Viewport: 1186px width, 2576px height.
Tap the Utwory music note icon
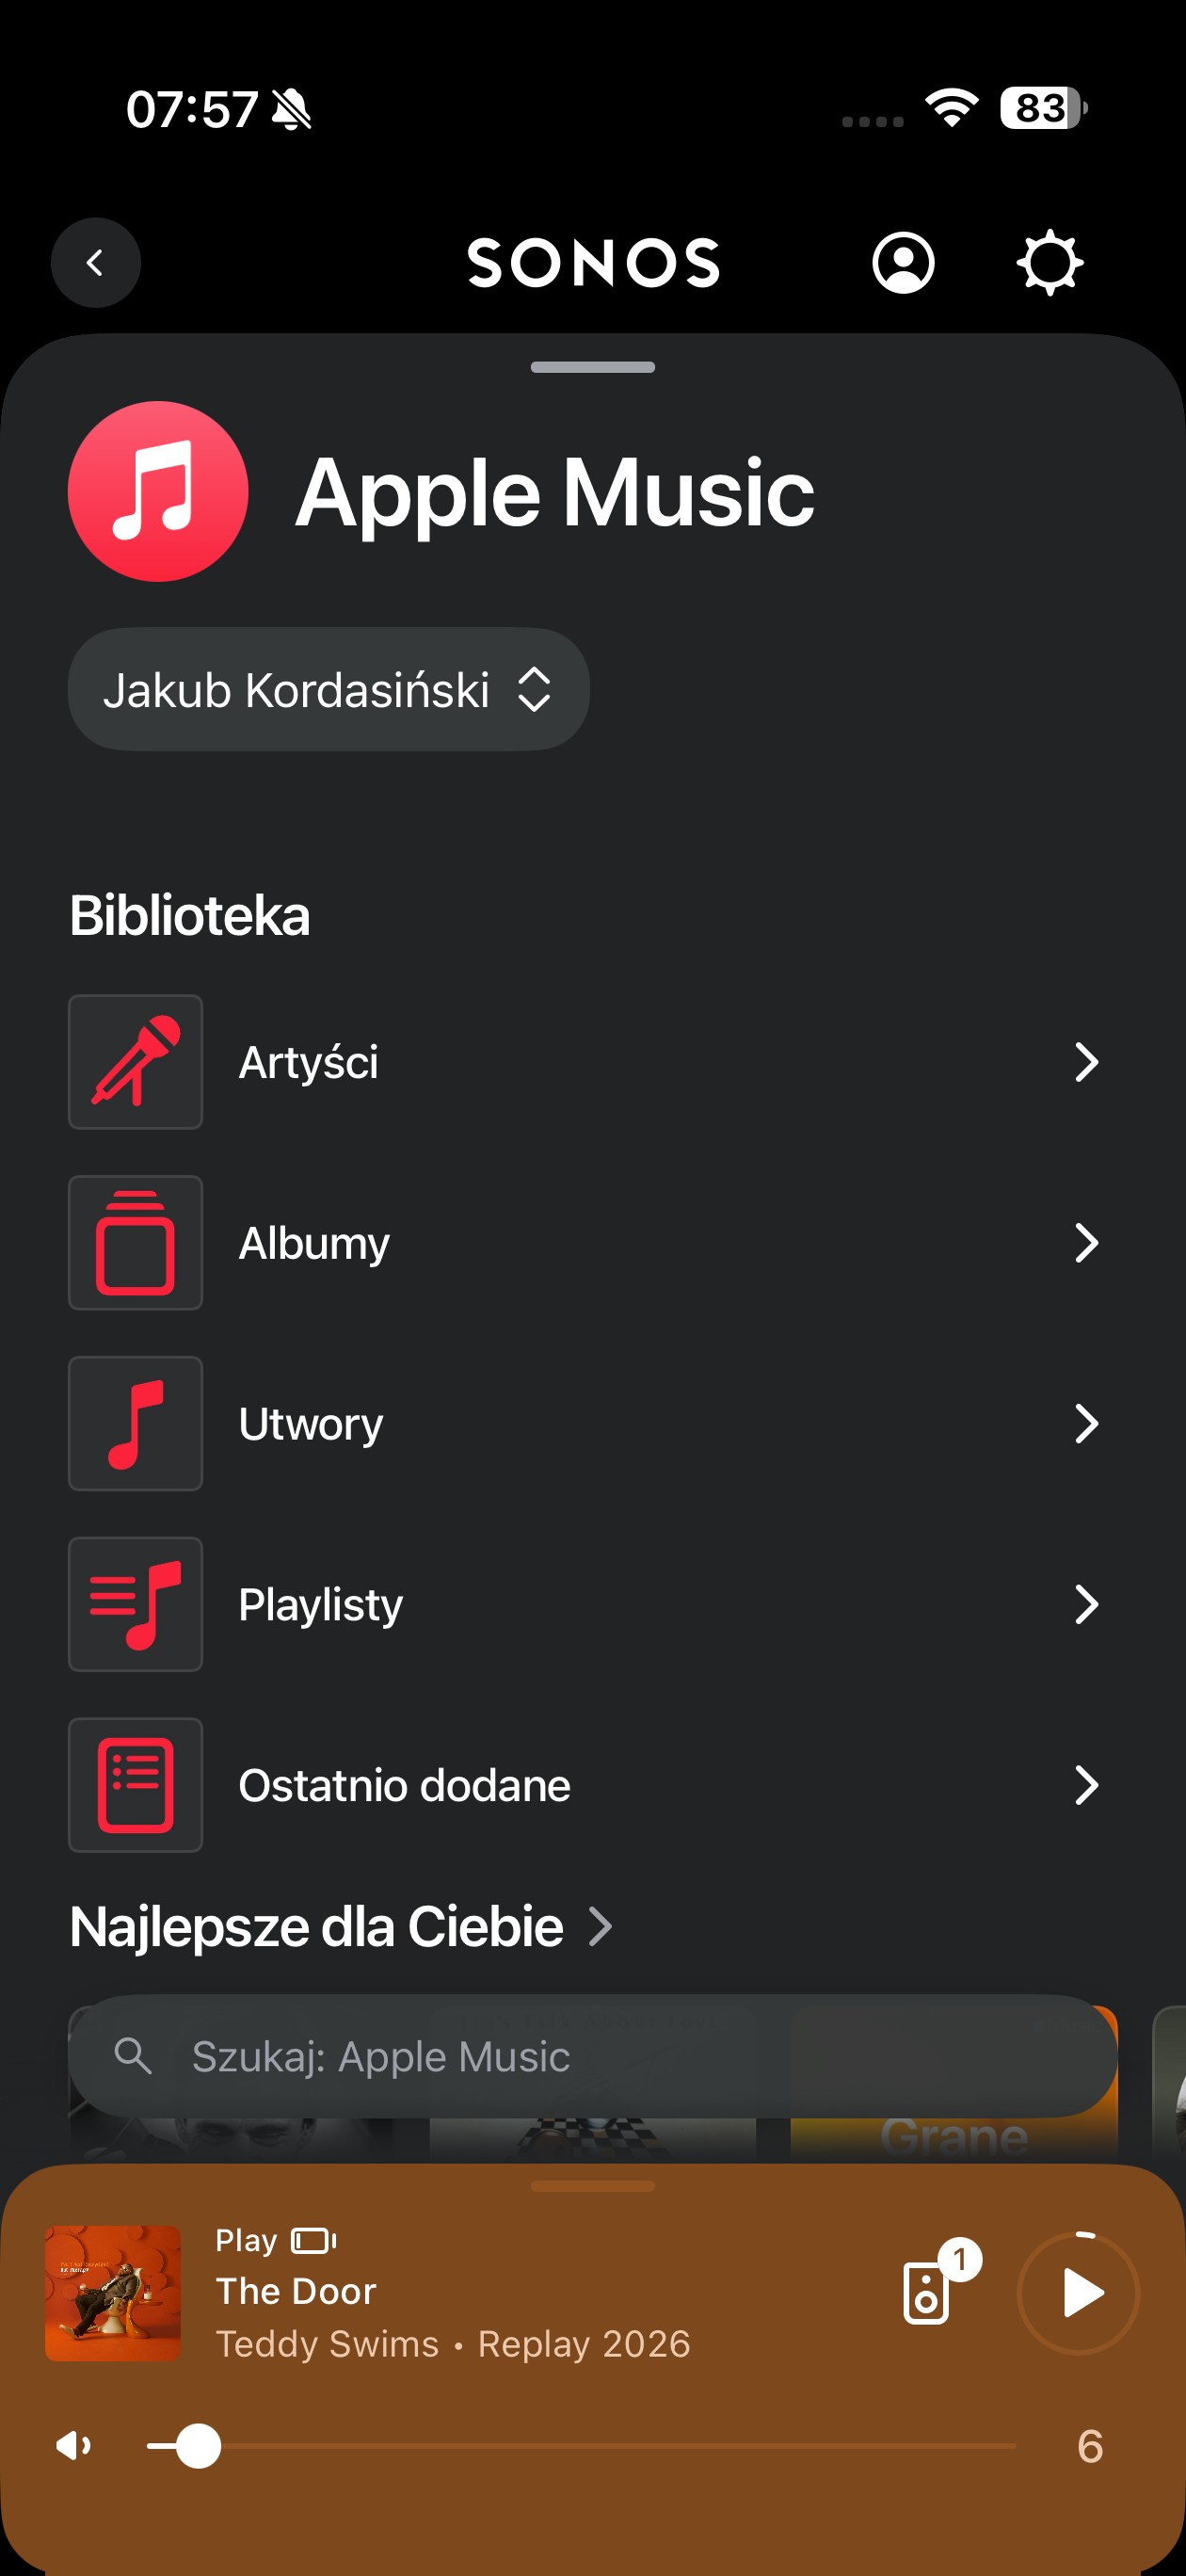tap(136, 1424)
